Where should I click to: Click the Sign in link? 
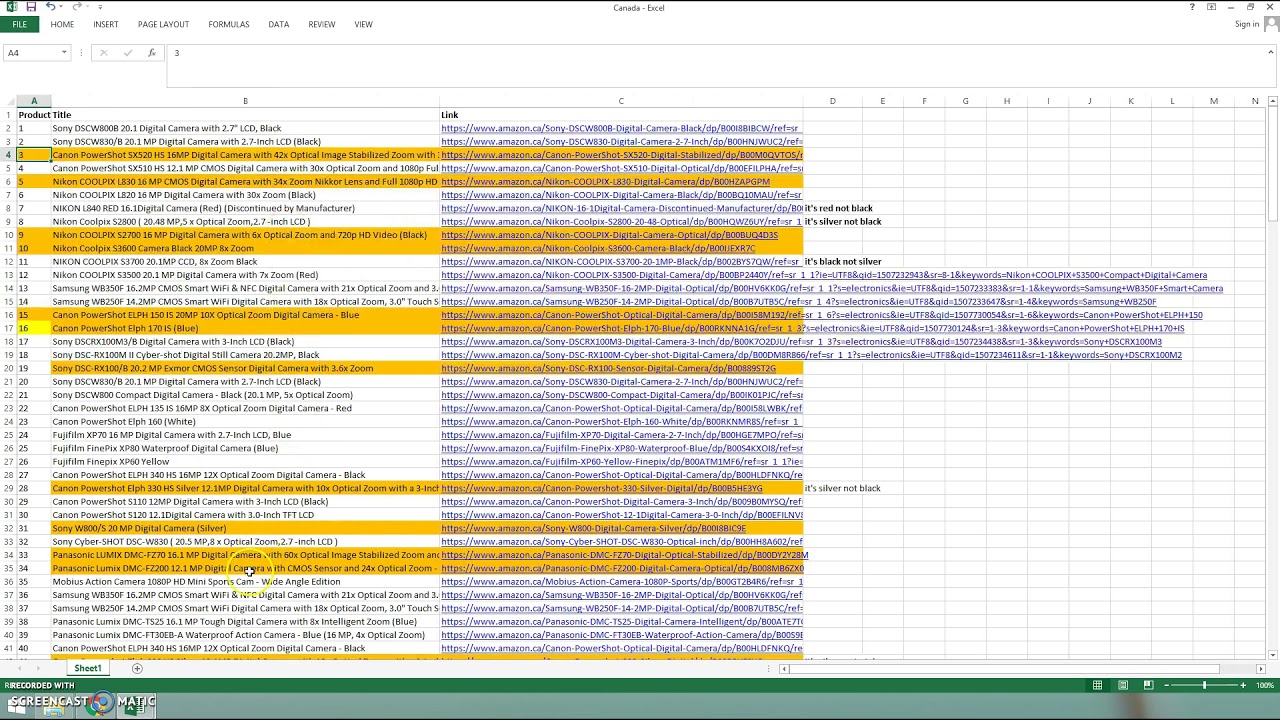1246,24
